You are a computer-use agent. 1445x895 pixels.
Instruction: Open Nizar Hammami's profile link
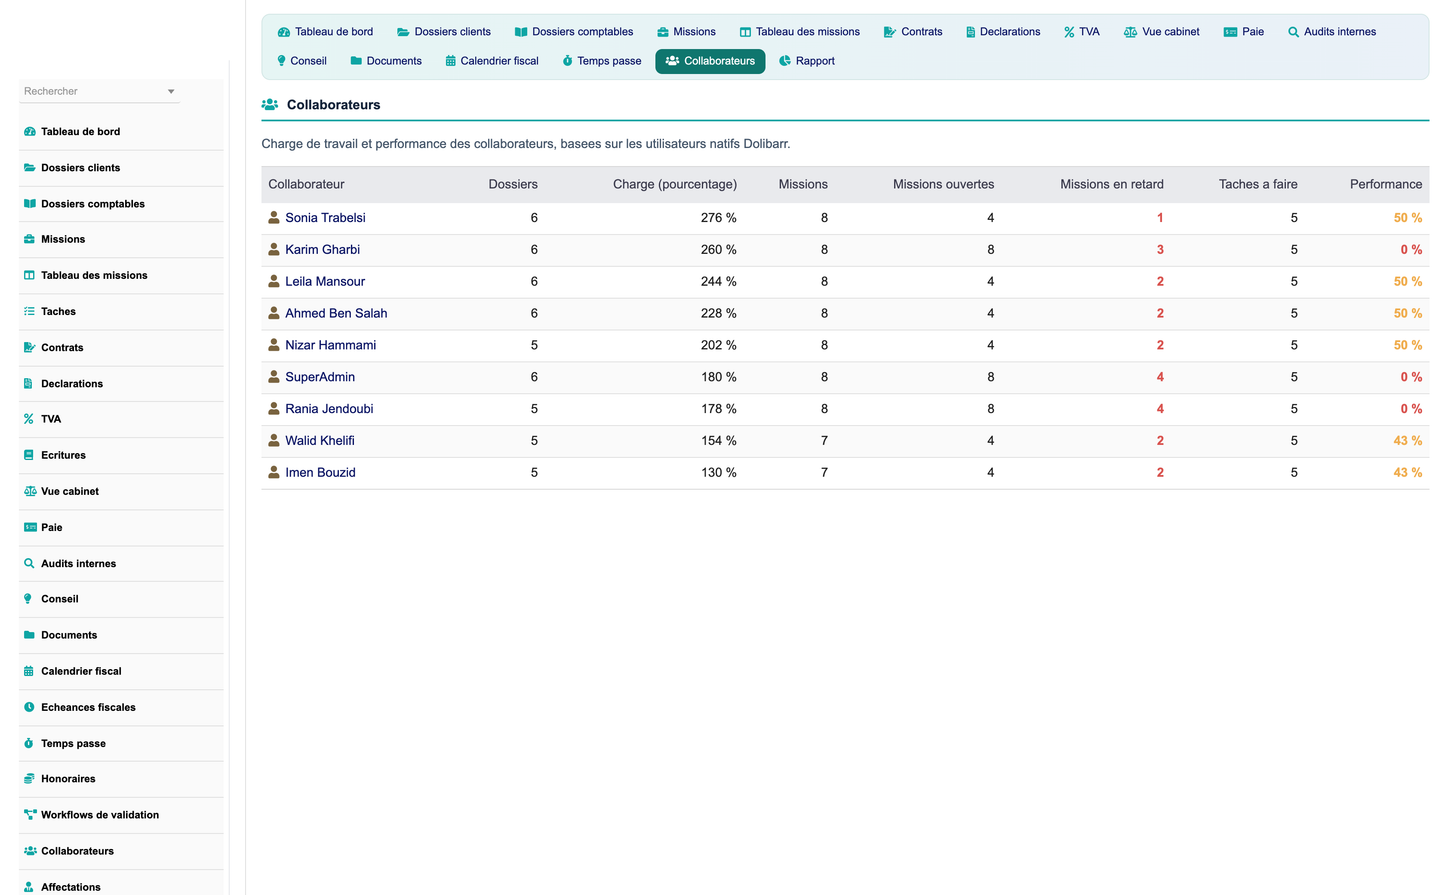(x=331, y=345)
